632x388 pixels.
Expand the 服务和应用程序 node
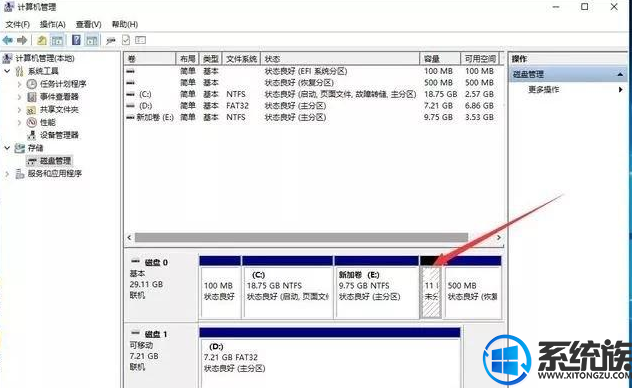coord(7,174)
